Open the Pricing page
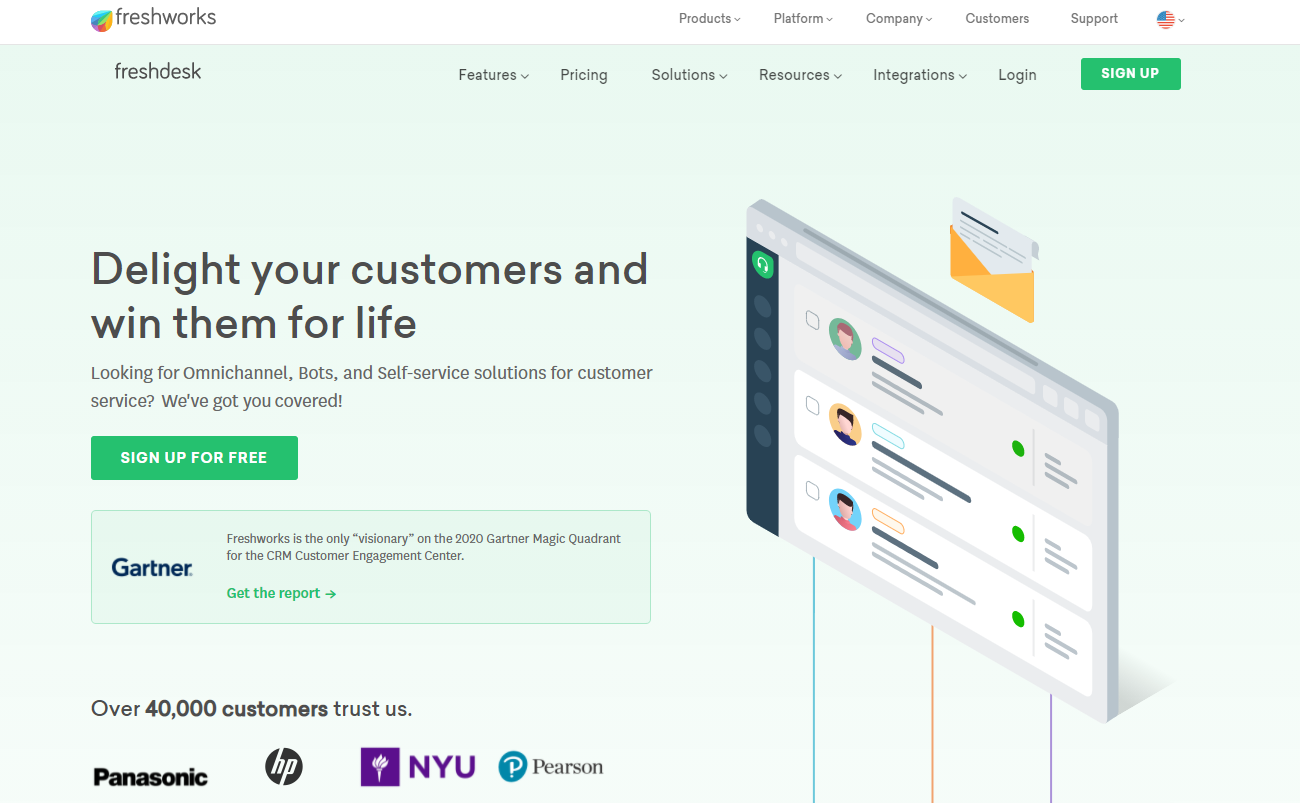 click(x=584, y=75)
